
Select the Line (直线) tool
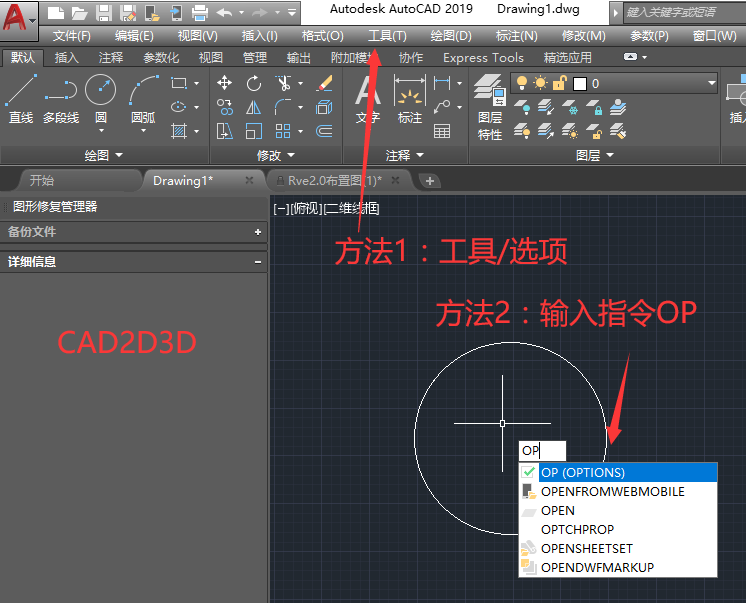click(20, 99)
